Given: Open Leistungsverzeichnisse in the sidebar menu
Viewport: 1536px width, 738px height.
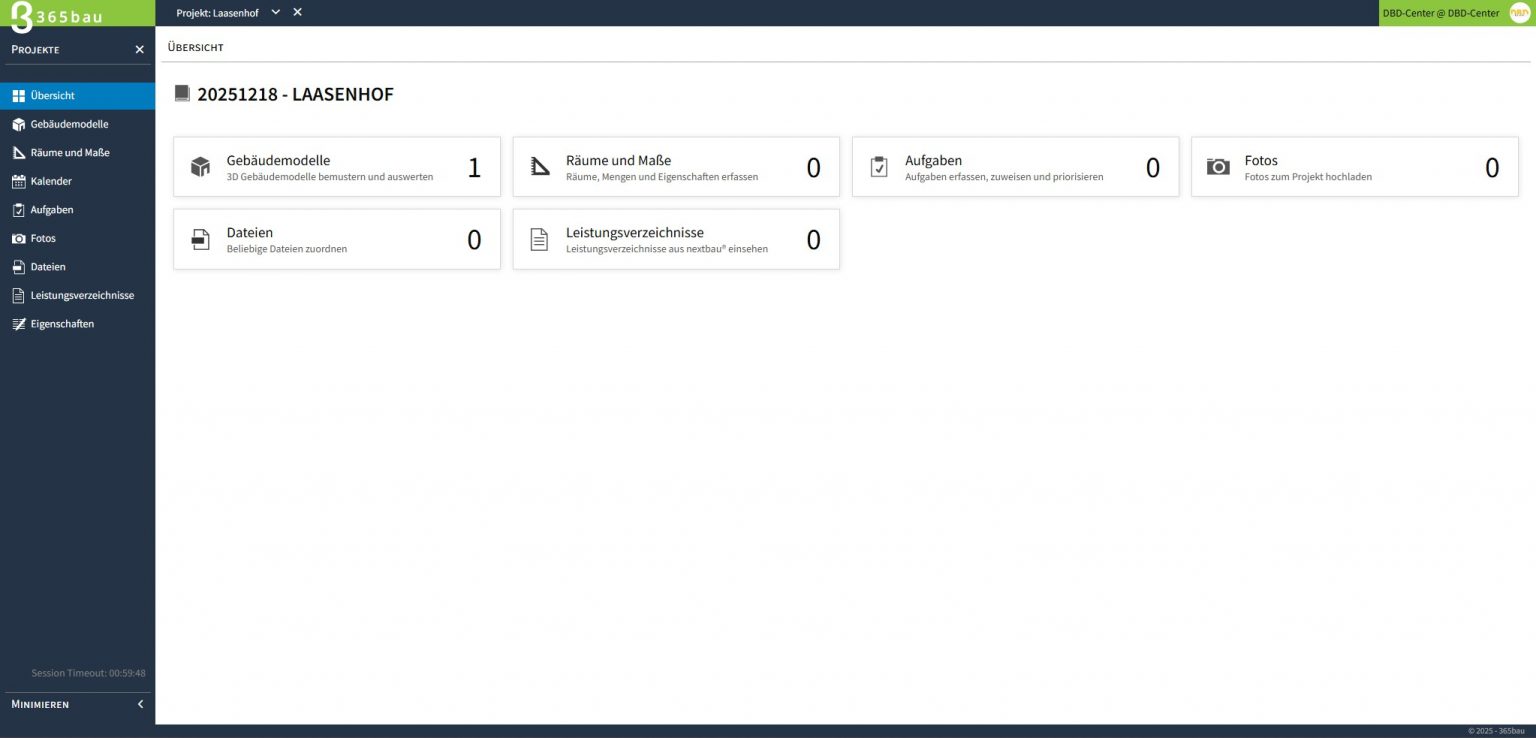Looking at the screenshot, I should tap(82, 296).
